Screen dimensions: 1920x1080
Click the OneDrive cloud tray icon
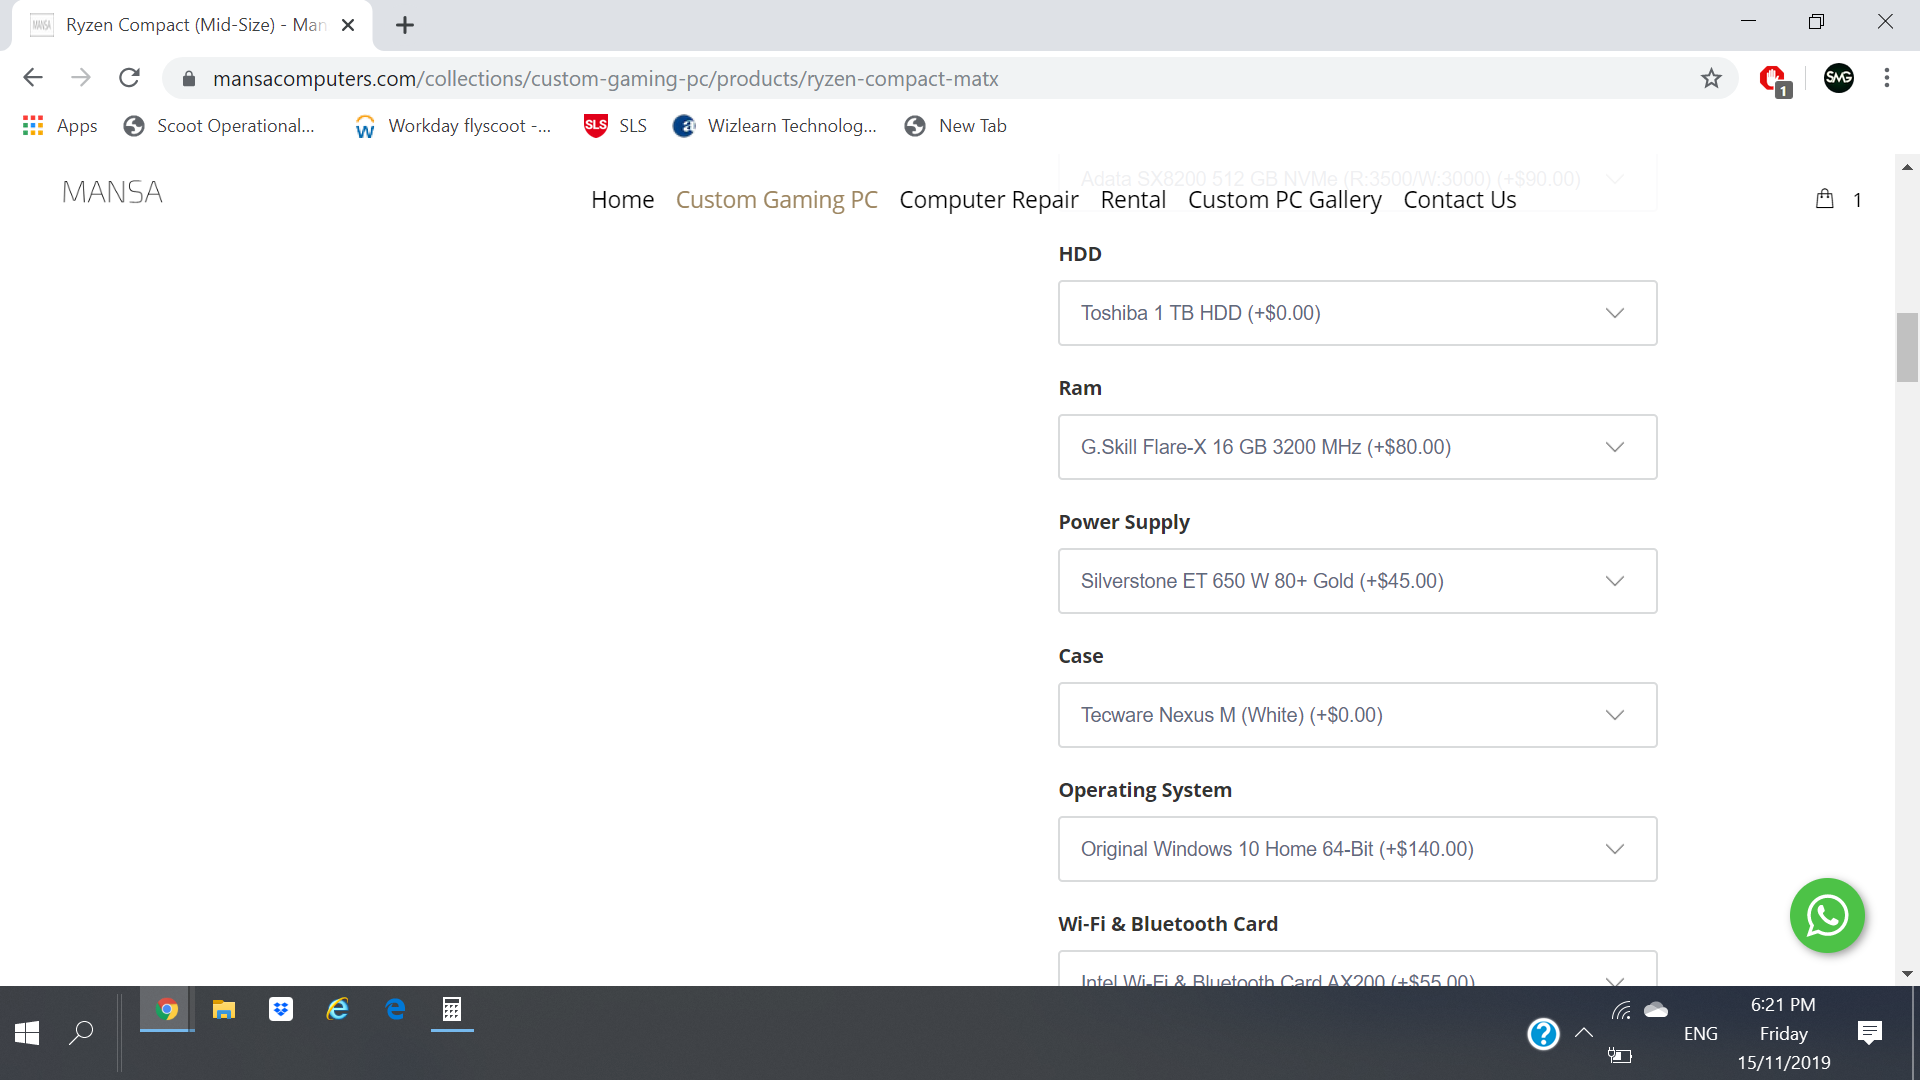tap(1656, 1010)
